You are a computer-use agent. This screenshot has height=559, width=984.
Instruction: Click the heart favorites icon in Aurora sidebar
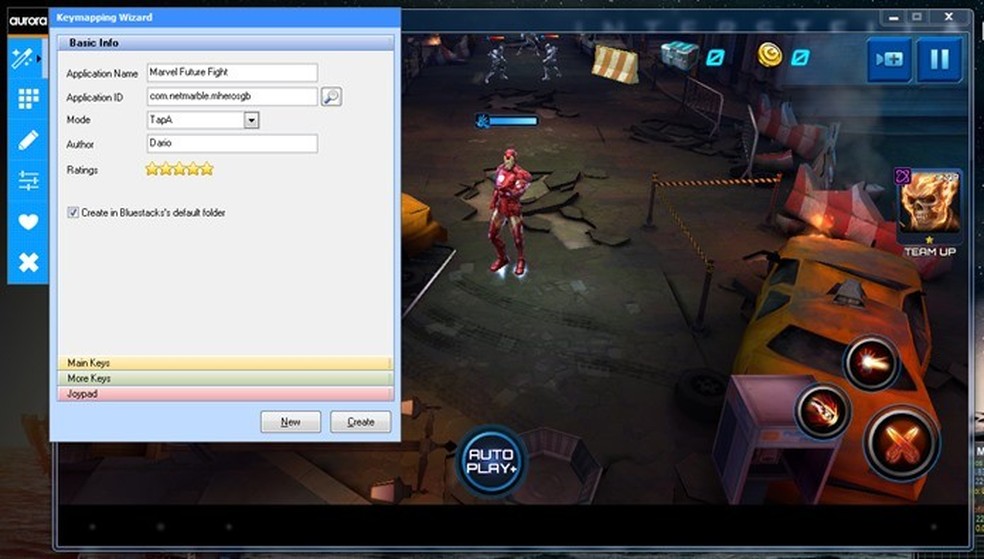click(x=28, y=221)
